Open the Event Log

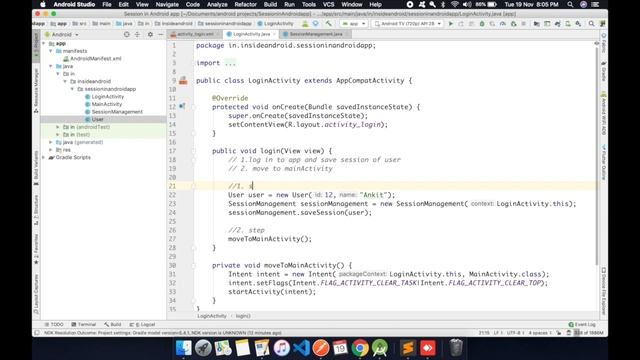click(x=582, y=324)
